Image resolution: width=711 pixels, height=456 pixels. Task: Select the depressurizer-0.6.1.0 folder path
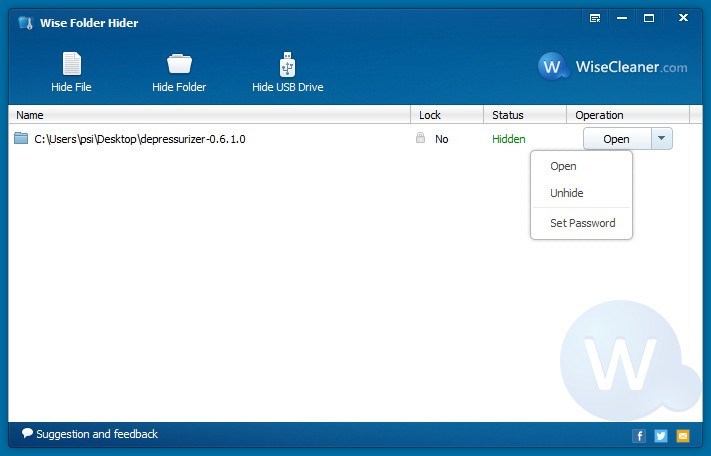pyautogui.click(x=140, y=139)
